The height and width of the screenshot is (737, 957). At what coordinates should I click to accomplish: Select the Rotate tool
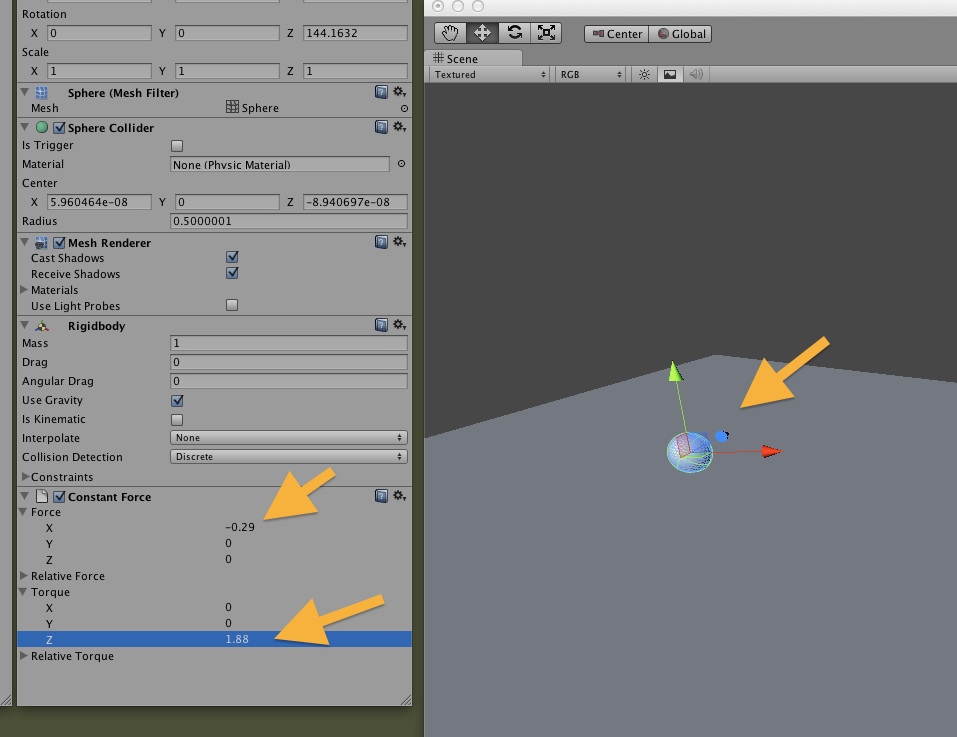tap(513, 33)
